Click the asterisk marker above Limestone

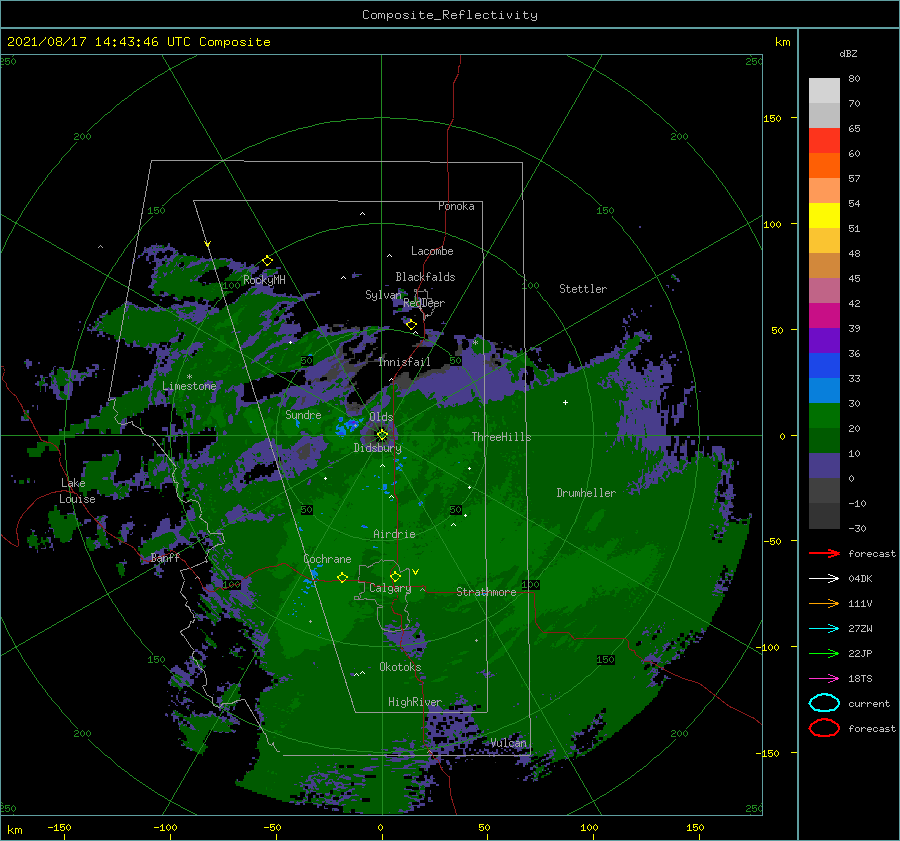pyautogui.click(x=189, y=377)
